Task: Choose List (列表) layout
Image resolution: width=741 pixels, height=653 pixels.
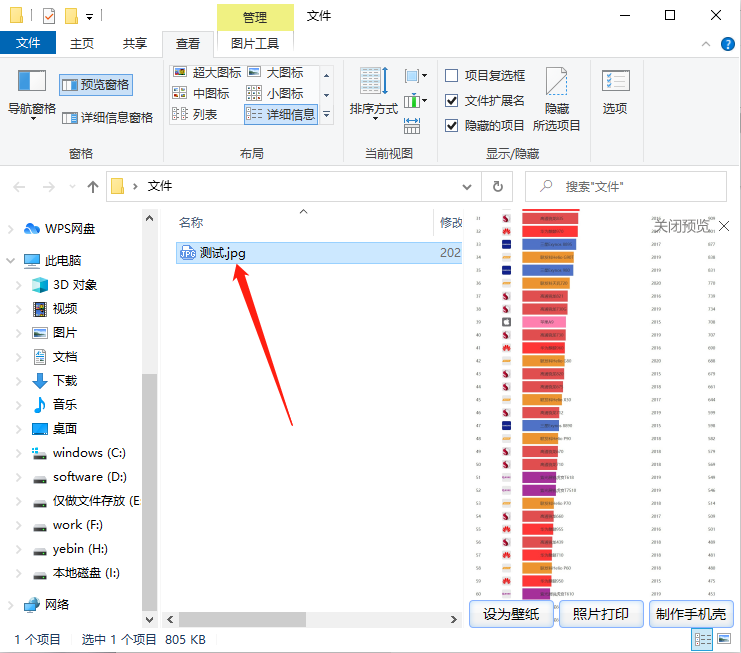Action: coord(194,114)
